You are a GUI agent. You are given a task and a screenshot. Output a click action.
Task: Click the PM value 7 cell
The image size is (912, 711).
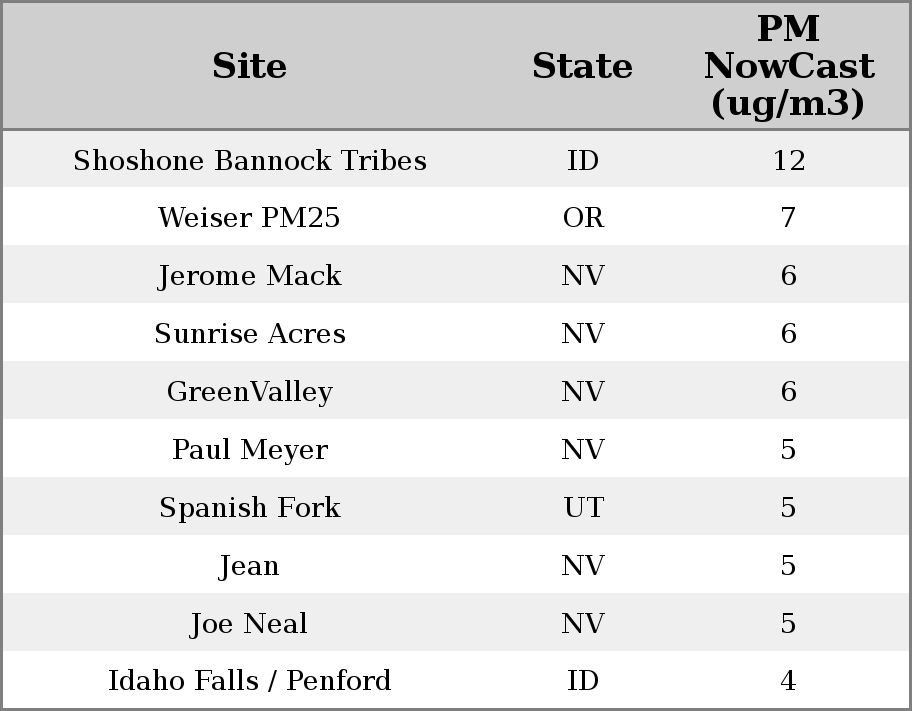[788, 218]
